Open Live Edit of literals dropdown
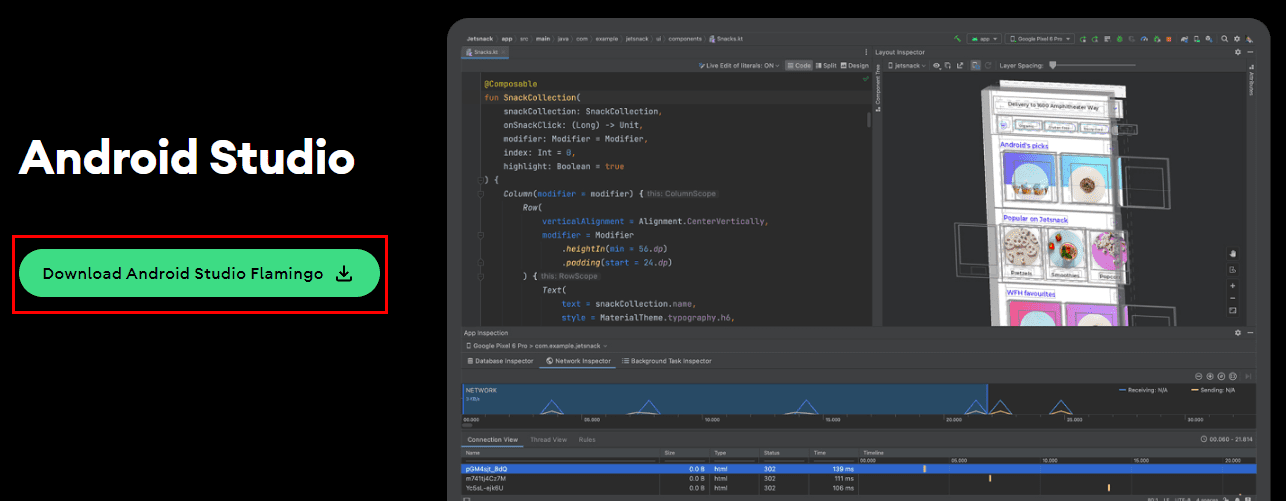This screenshot has width=1286, height=501. point(739,65)
